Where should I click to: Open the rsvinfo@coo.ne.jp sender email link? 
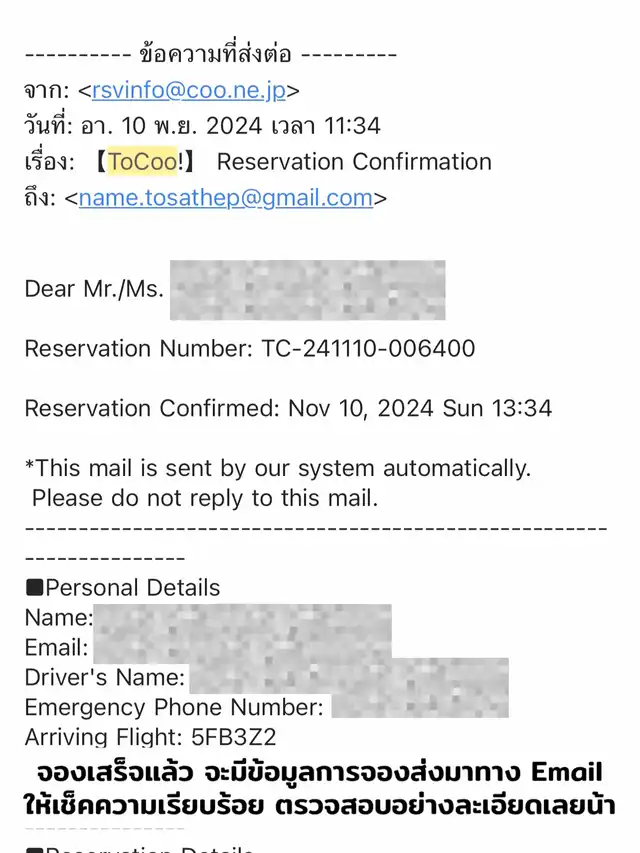point(188,90)
